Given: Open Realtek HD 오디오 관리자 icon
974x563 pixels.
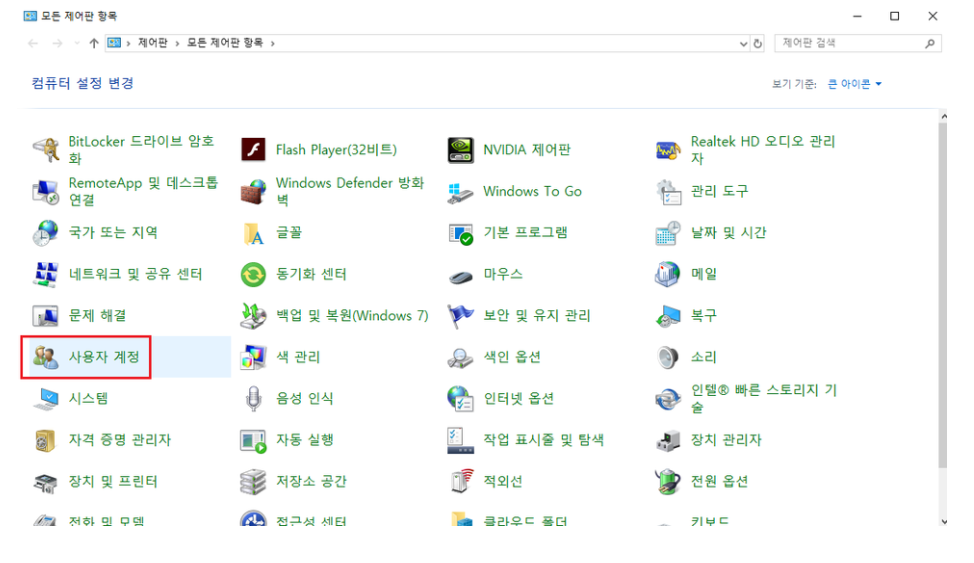Looking at the screenshot, I should [668, 150].
